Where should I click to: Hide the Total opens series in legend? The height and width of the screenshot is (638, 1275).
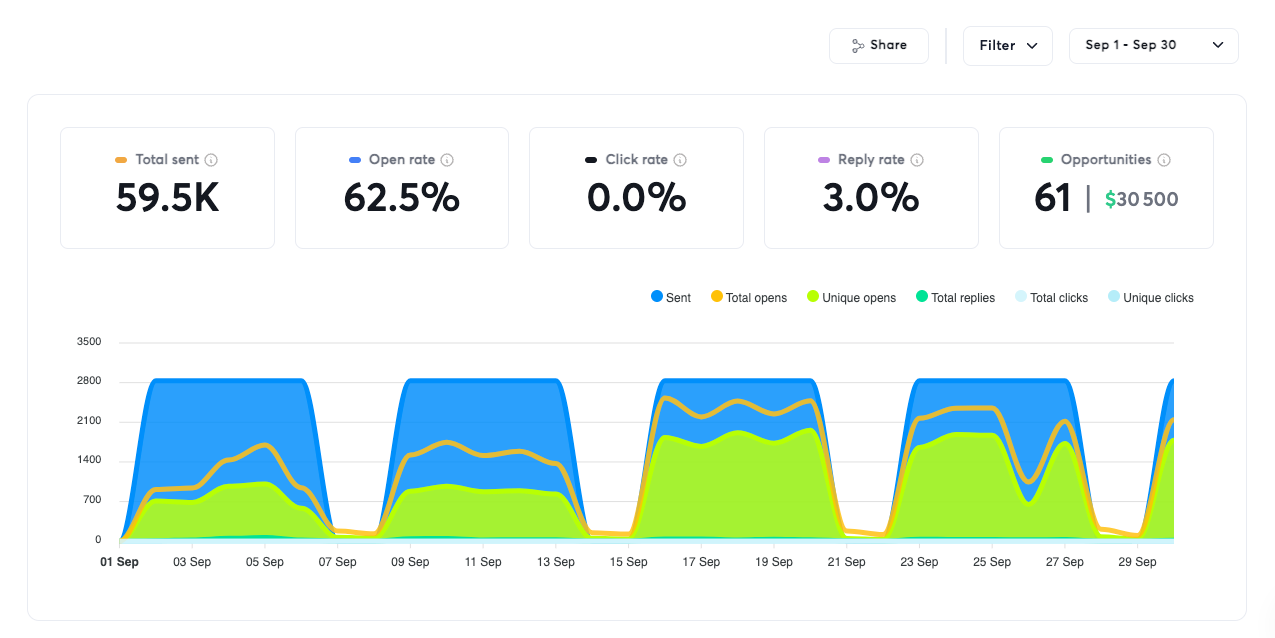tap(749, 298)
